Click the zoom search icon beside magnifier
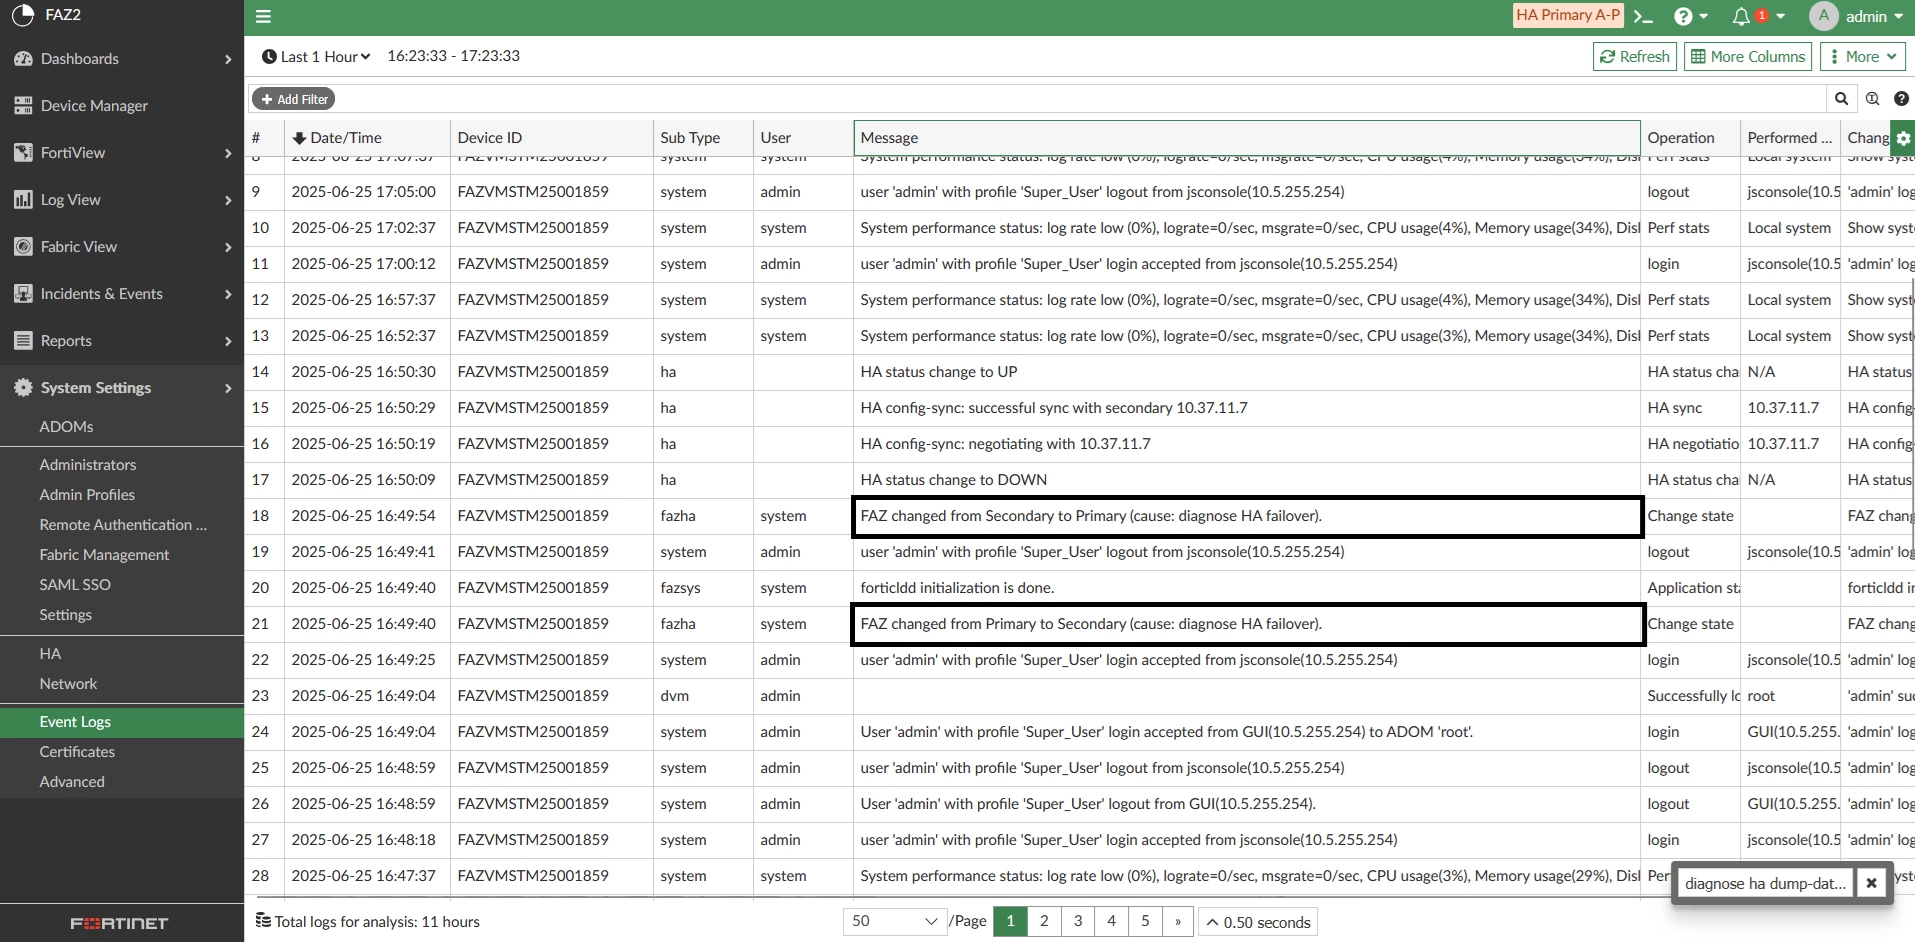Image resolution: width=1915 pixels, height=942 pixels. [1872, 99]
